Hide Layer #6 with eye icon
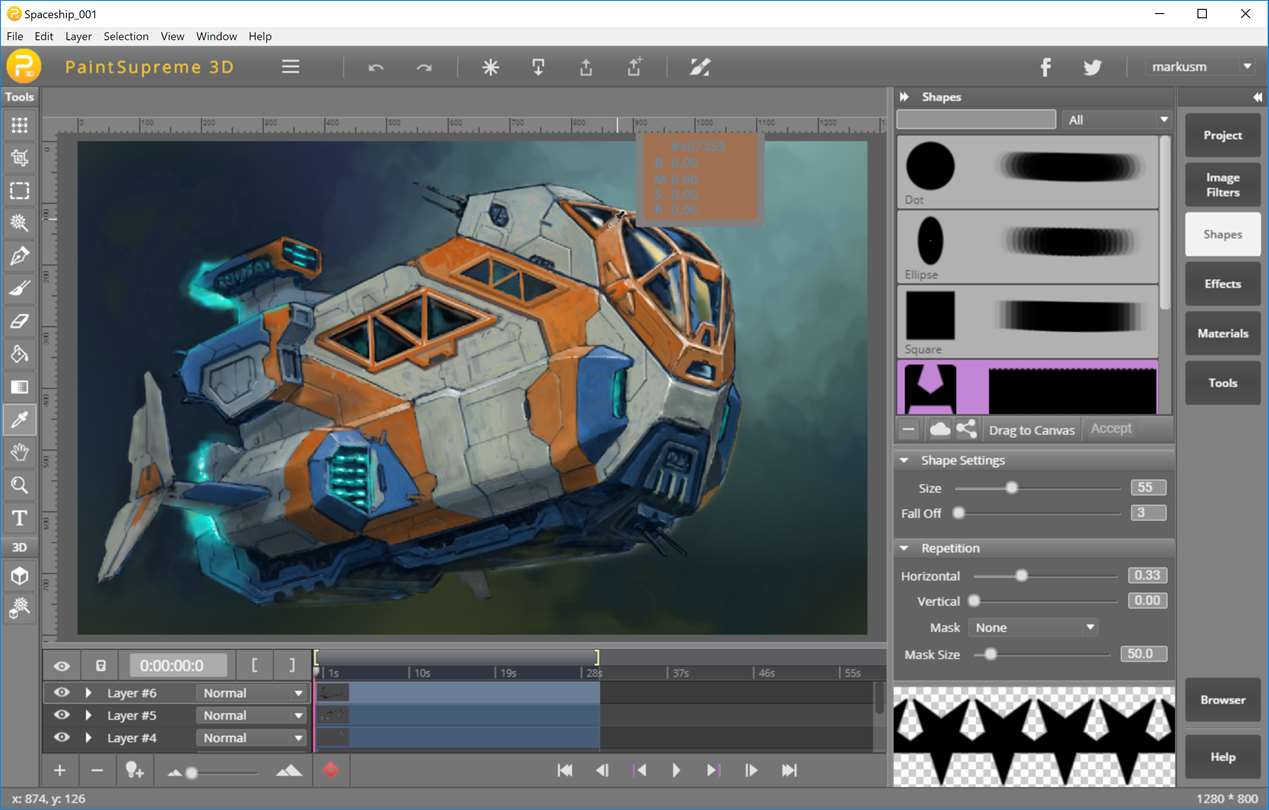1269x810 pixels. click(x=61, y=692)
